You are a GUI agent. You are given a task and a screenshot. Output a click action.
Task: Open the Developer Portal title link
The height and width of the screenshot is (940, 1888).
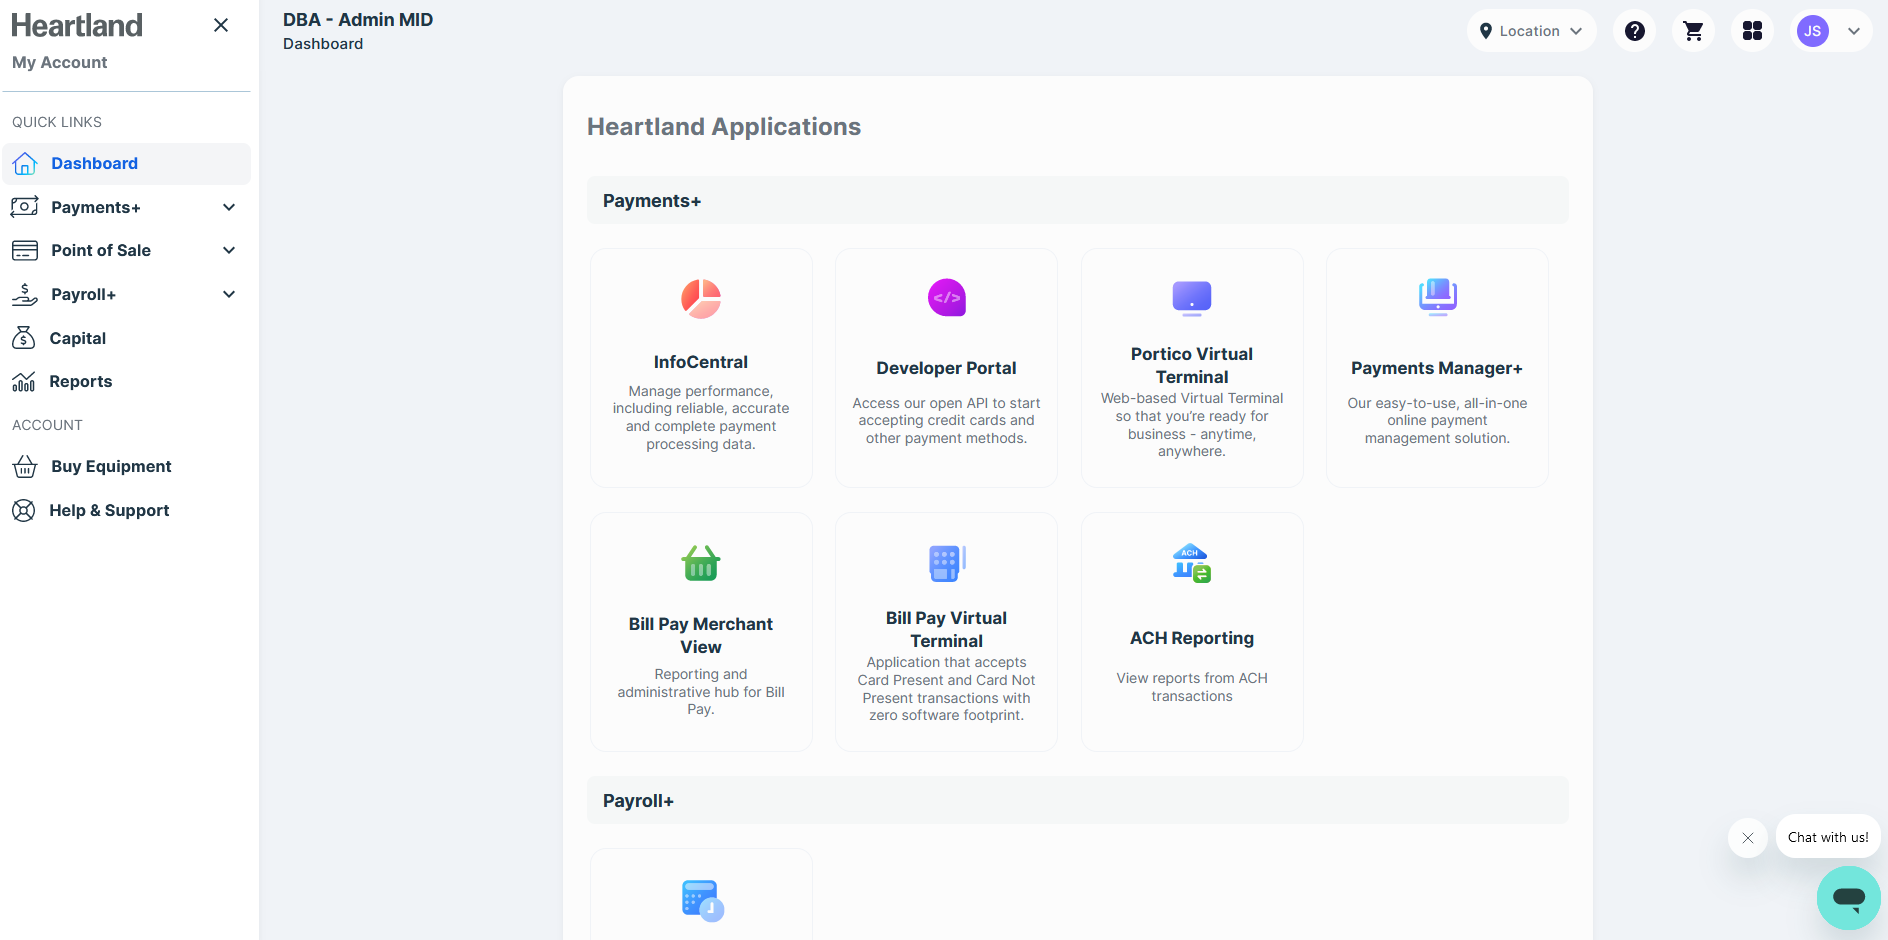point(946,368)
